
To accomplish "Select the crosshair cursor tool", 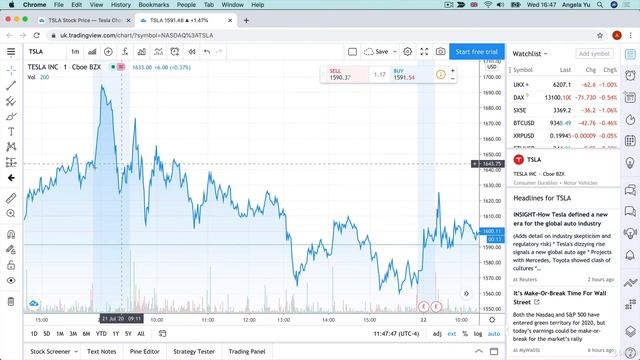I will coord(11,70).
